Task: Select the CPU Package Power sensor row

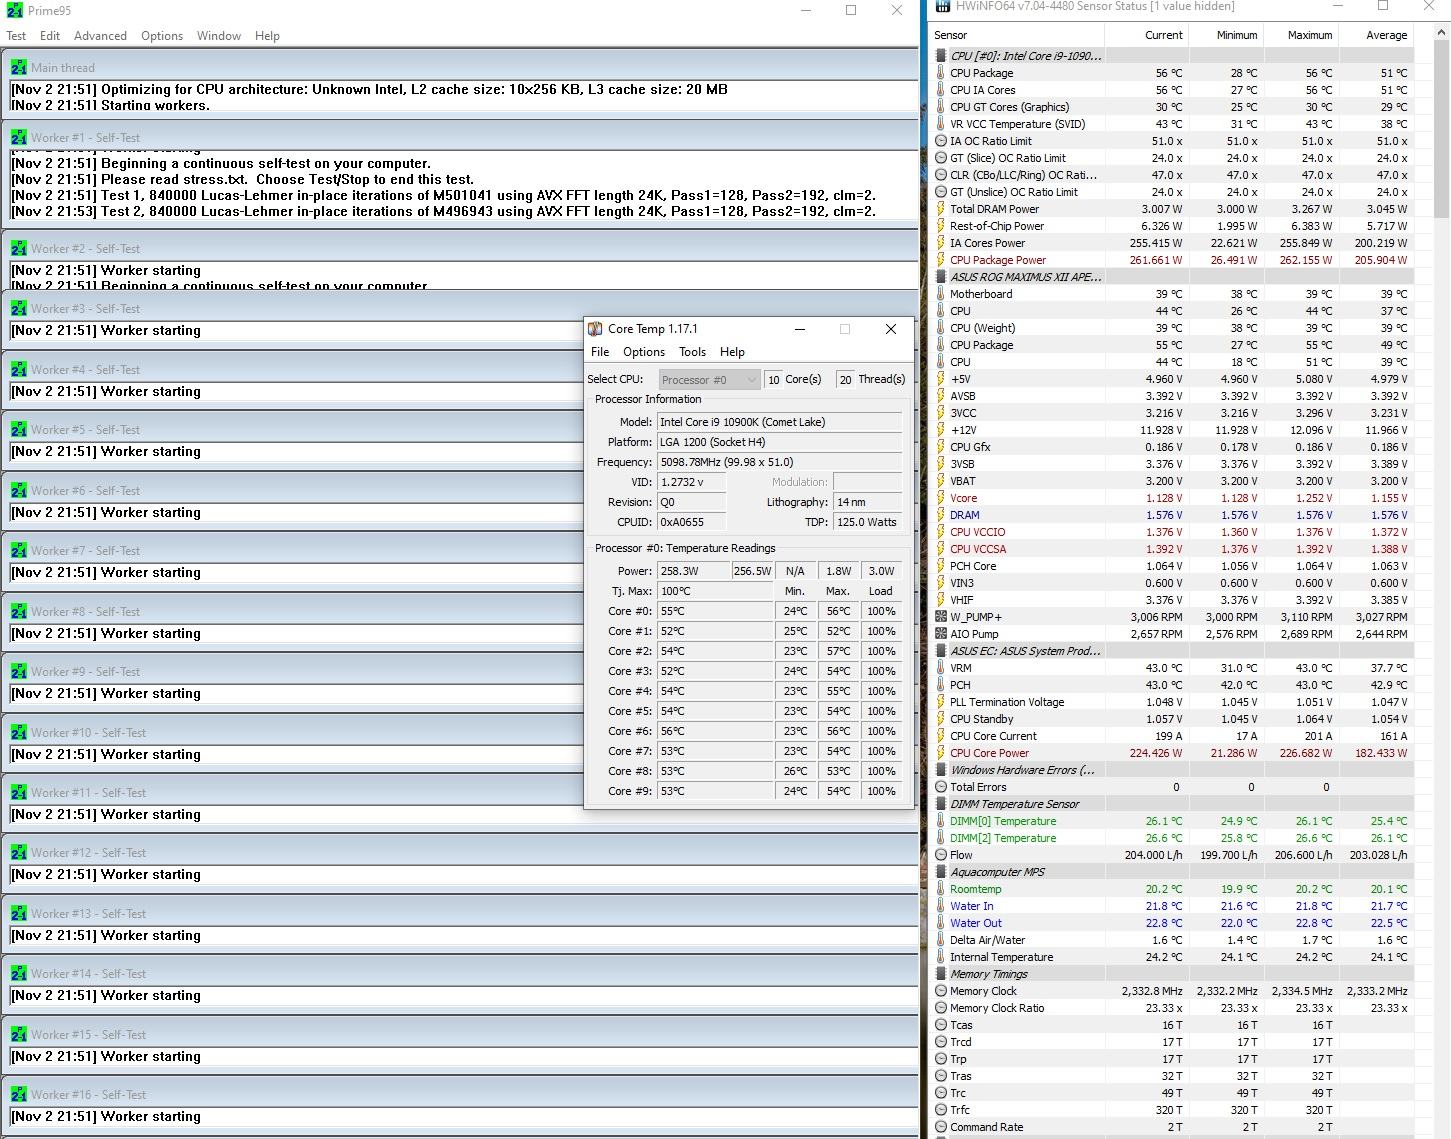Action: [x=1172, y=260]
